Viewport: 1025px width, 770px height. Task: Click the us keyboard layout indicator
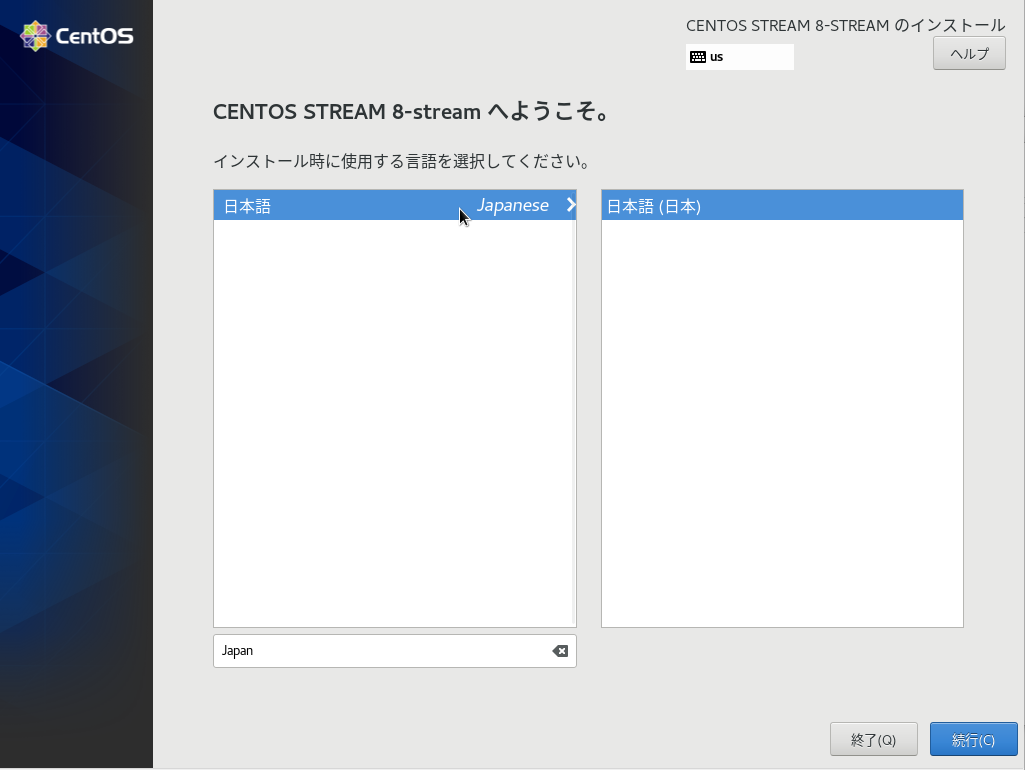pyautogui.click(x=739, y=57)
